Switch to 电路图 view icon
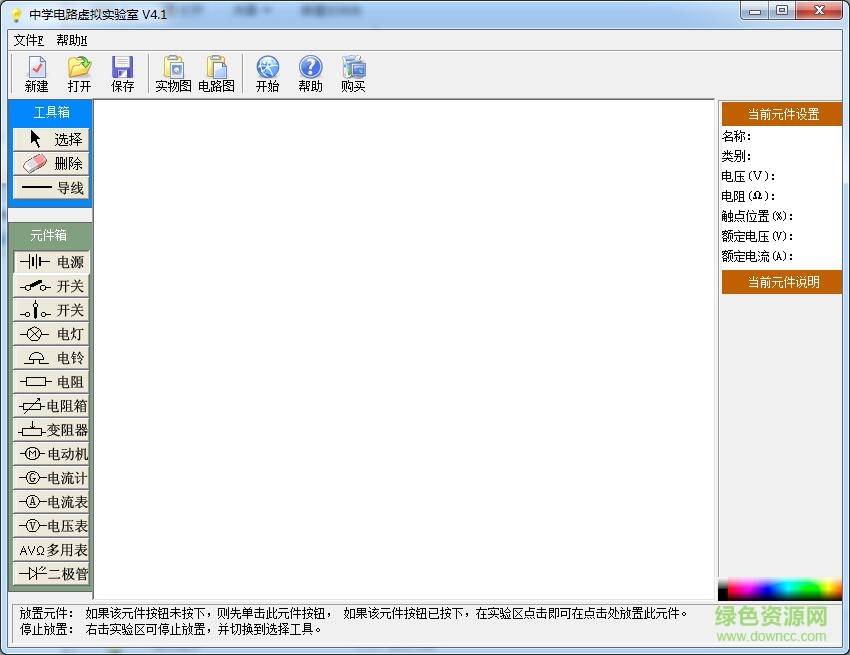Image resolution: width=850 pixels, height=655 pixels. click(x=216, y=74)
